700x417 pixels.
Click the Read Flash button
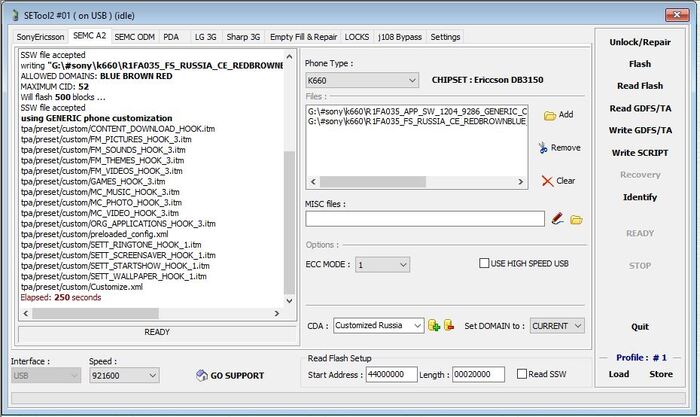tap(640, 86)
